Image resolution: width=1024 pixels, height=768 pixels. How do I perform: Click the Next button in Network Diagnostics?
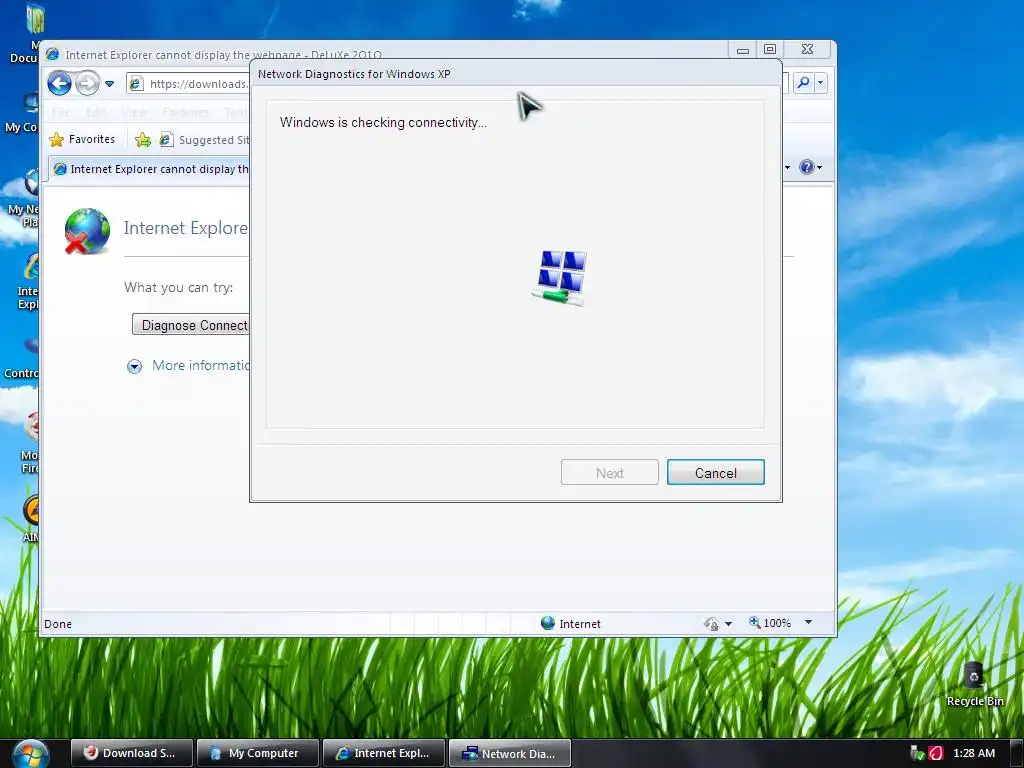click(x=609, y=472)
